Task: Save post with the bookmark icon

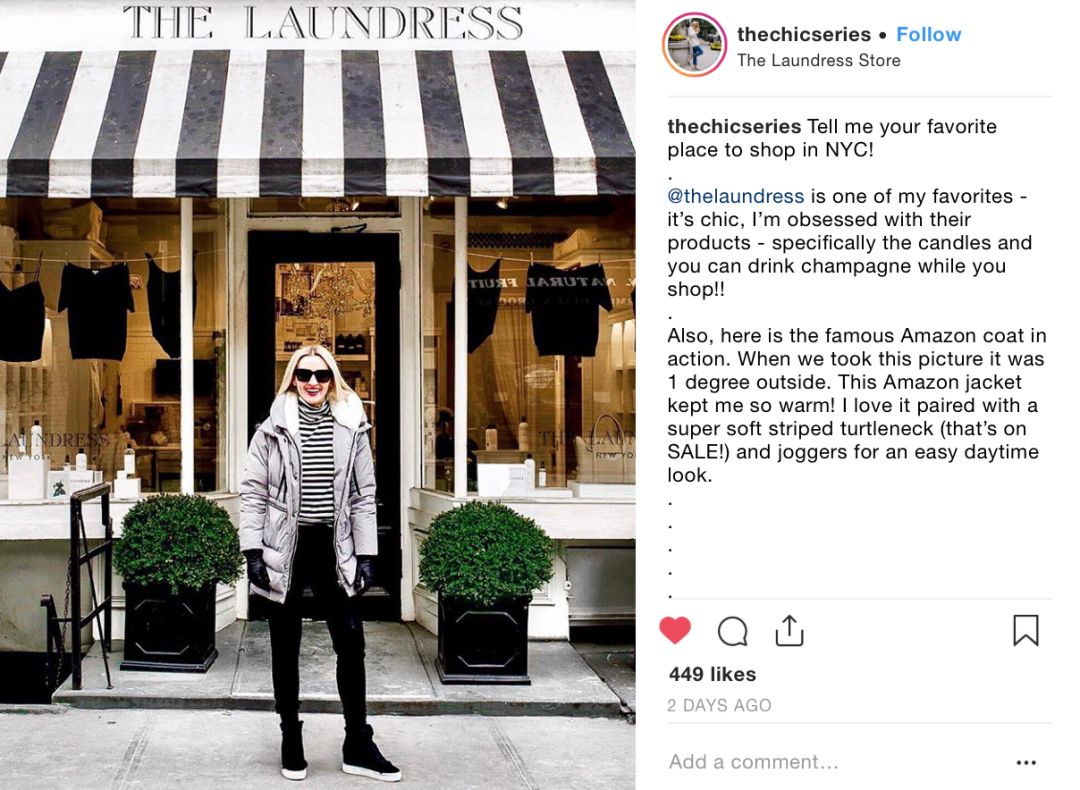Action: [1026, 630]
